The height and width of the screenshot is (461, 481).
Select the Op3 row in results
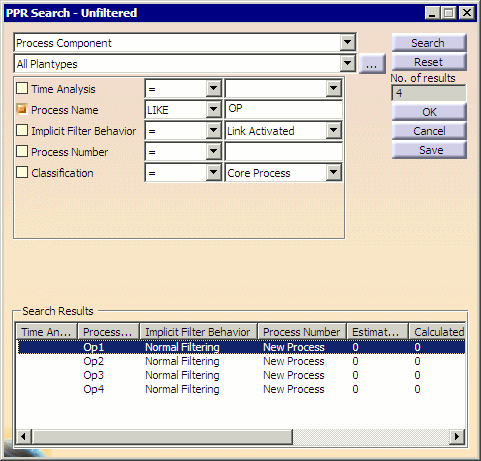(240, 375)
